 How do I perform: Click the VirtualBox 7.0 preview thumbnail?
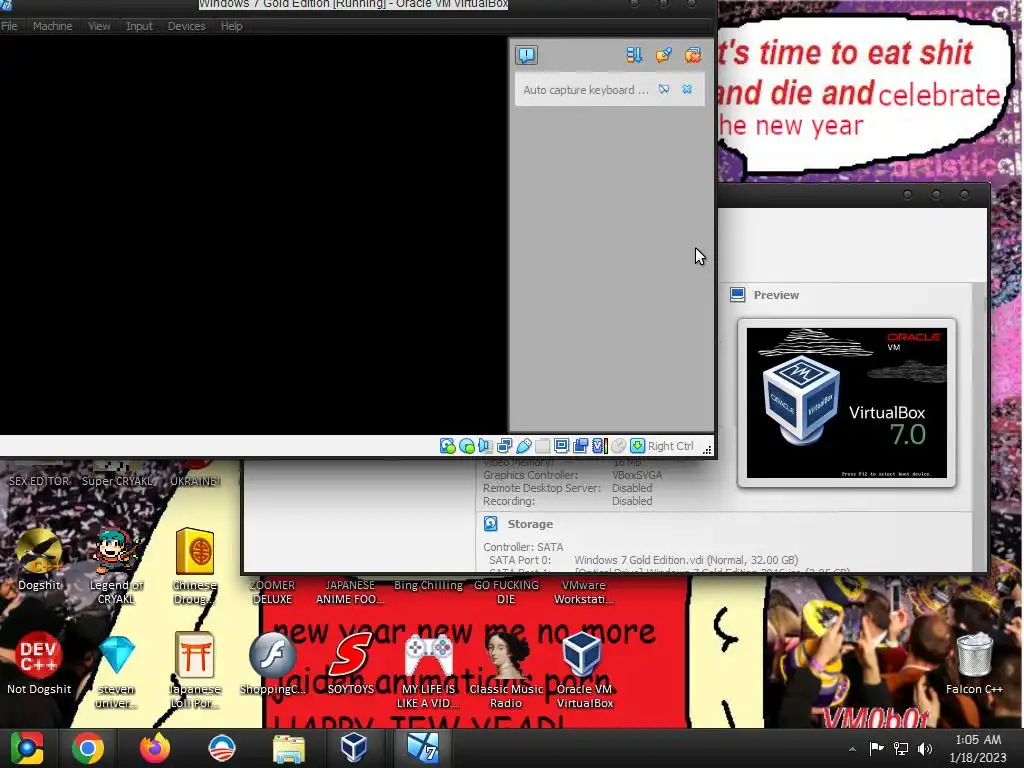(x=846, y=403)
